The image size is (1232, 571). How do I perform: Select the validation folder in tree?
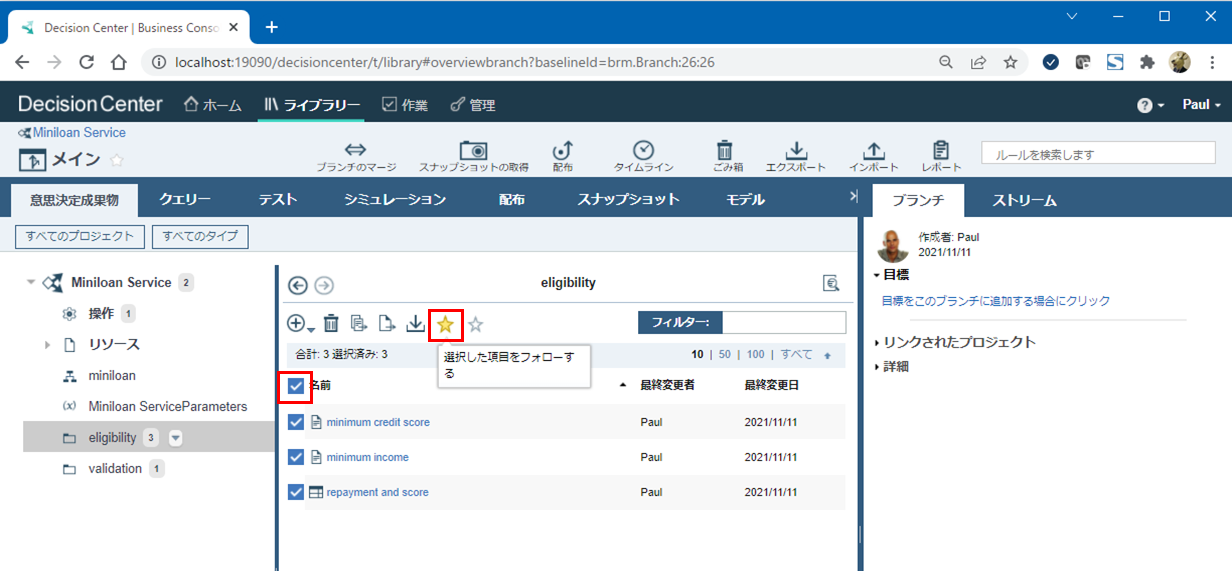114,469
